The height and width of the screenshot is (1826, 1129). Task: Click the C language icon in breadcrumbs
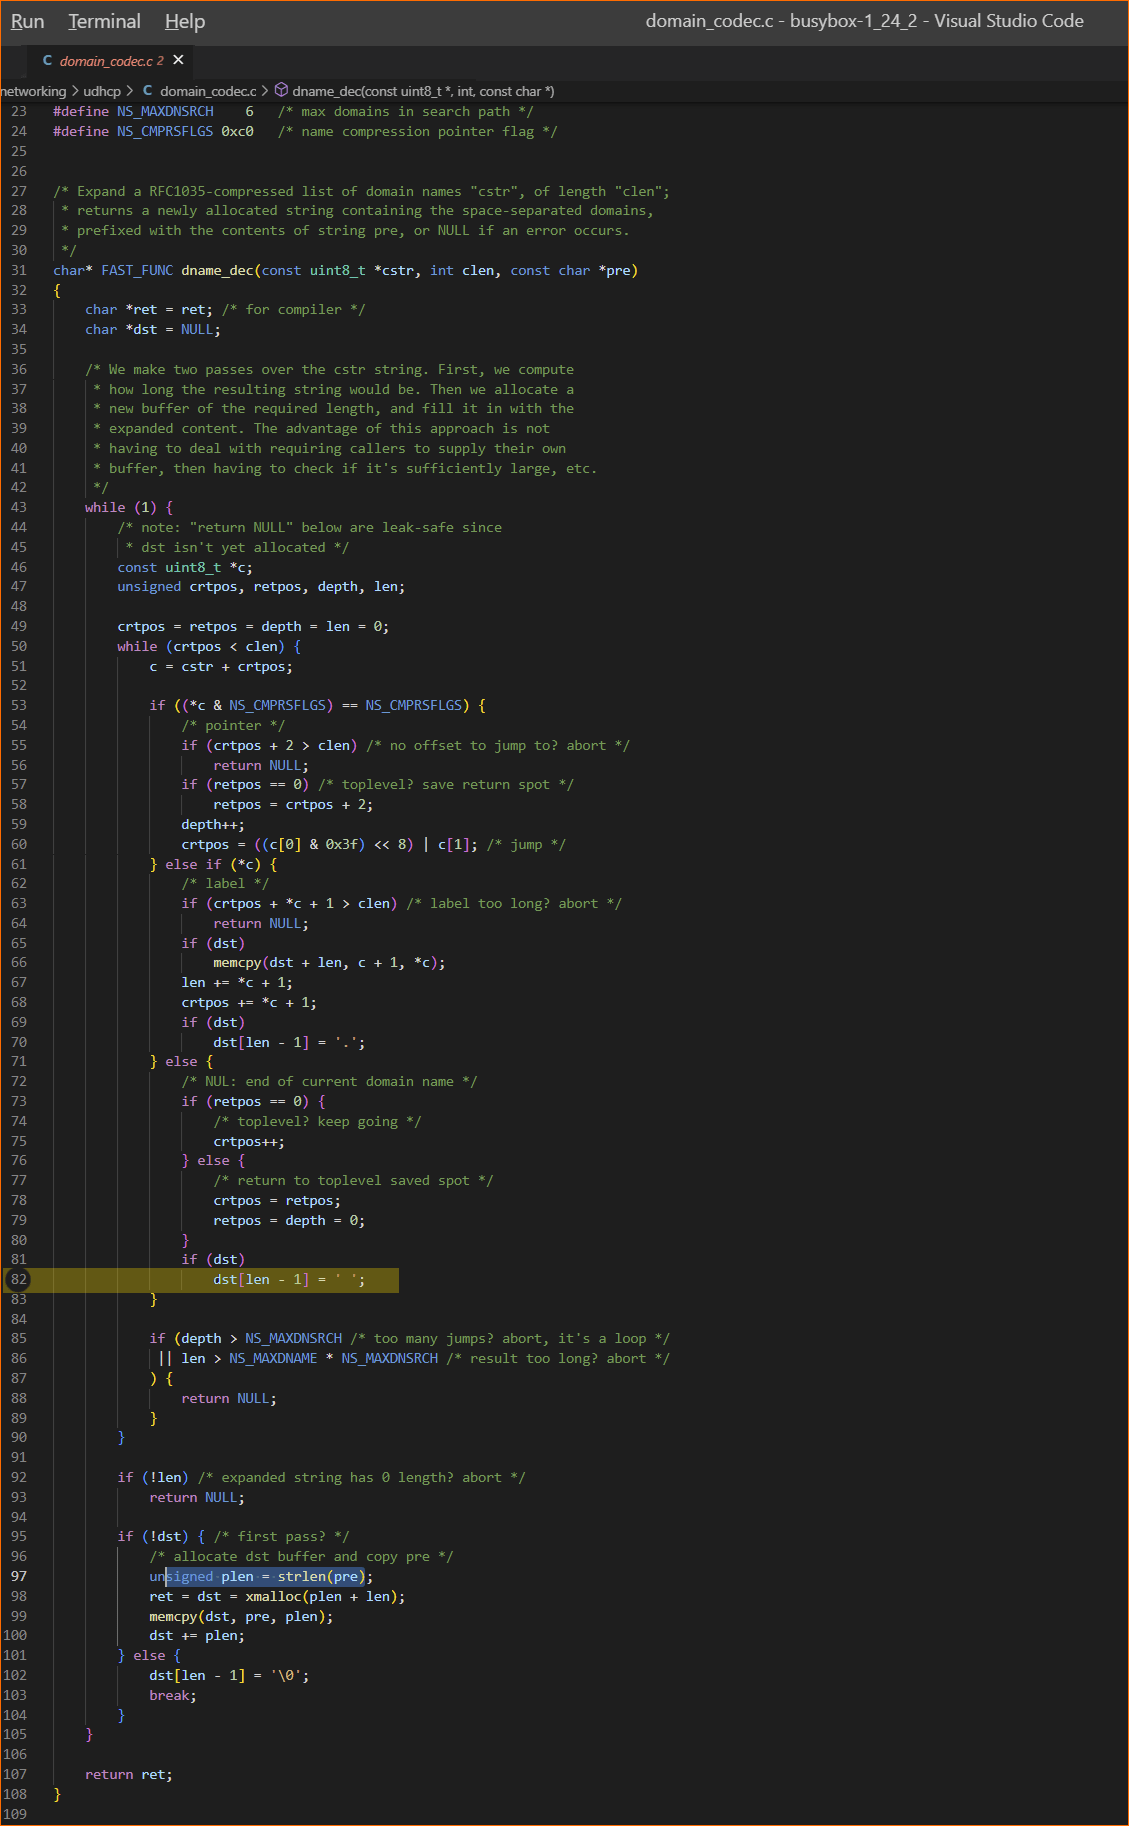pyautogui.click(x=148, y=91)
